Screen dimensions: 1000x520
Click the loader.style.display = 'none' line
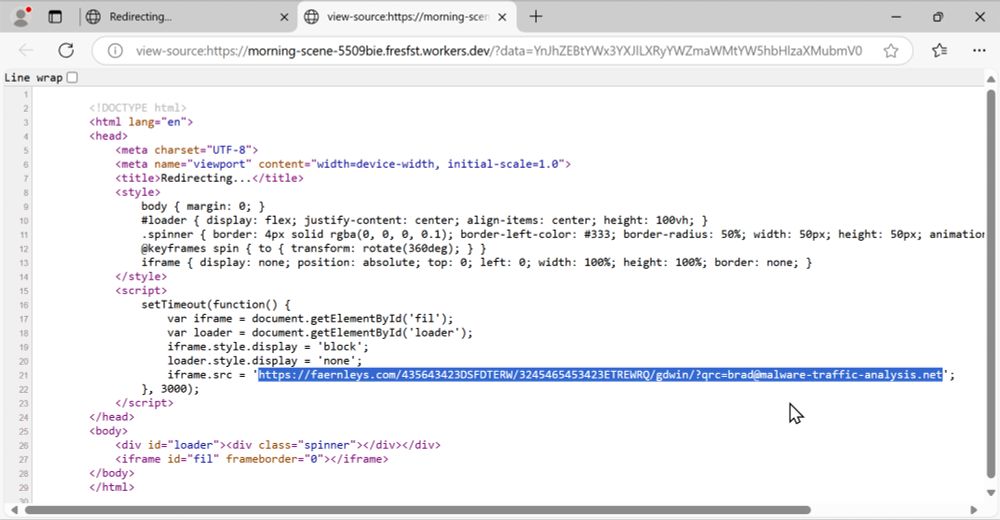coord(265,360)
